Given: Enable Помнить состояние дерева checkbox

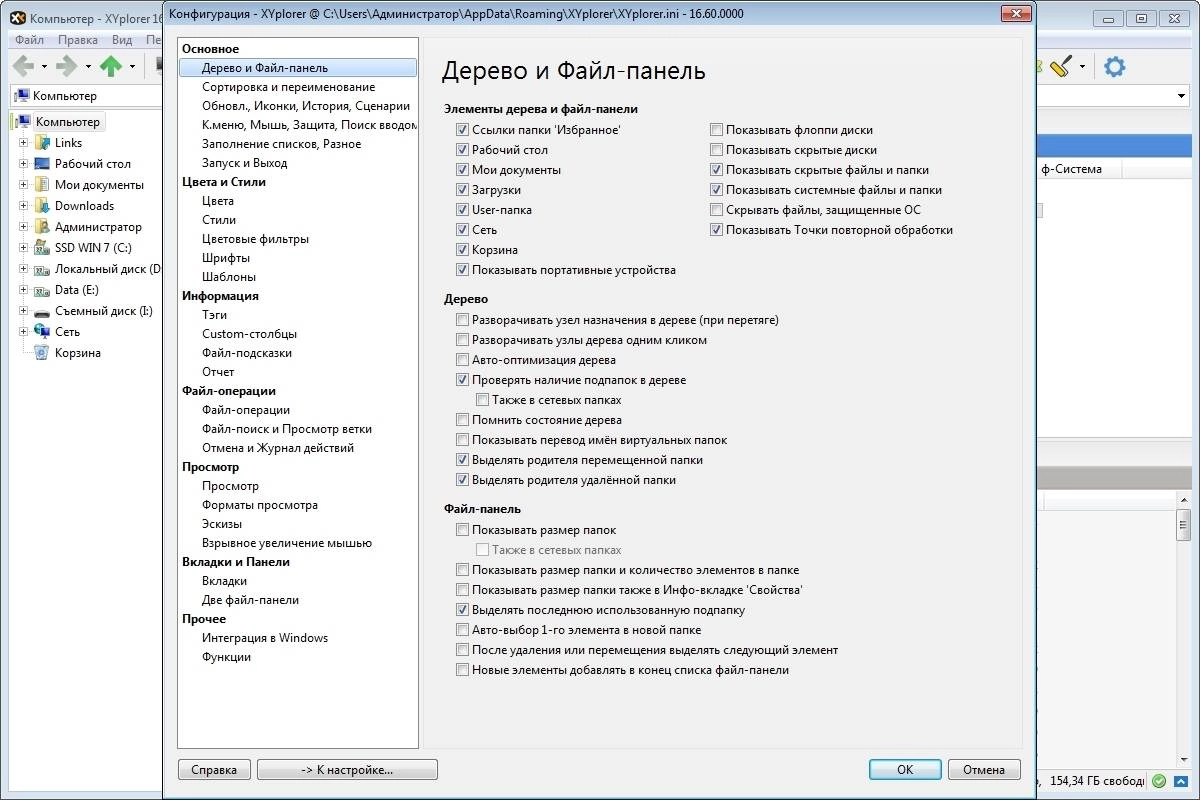Looking at the screenshot, I should tap(462, 420).
